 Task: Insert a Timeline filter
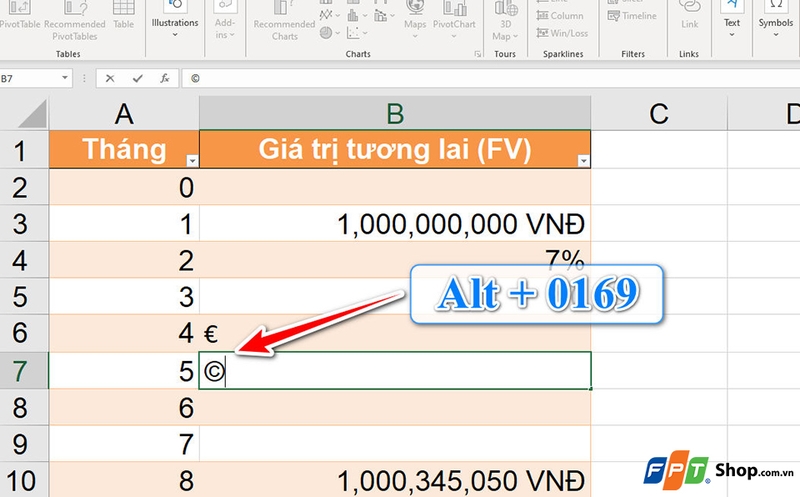632,16
